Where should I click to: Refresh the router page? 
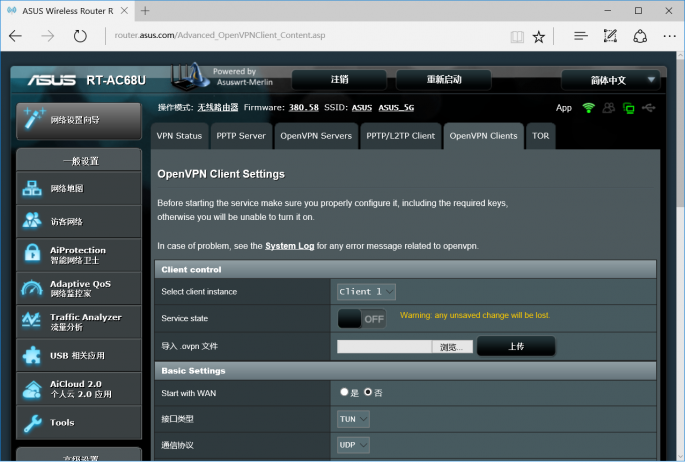tap(80, 36)
